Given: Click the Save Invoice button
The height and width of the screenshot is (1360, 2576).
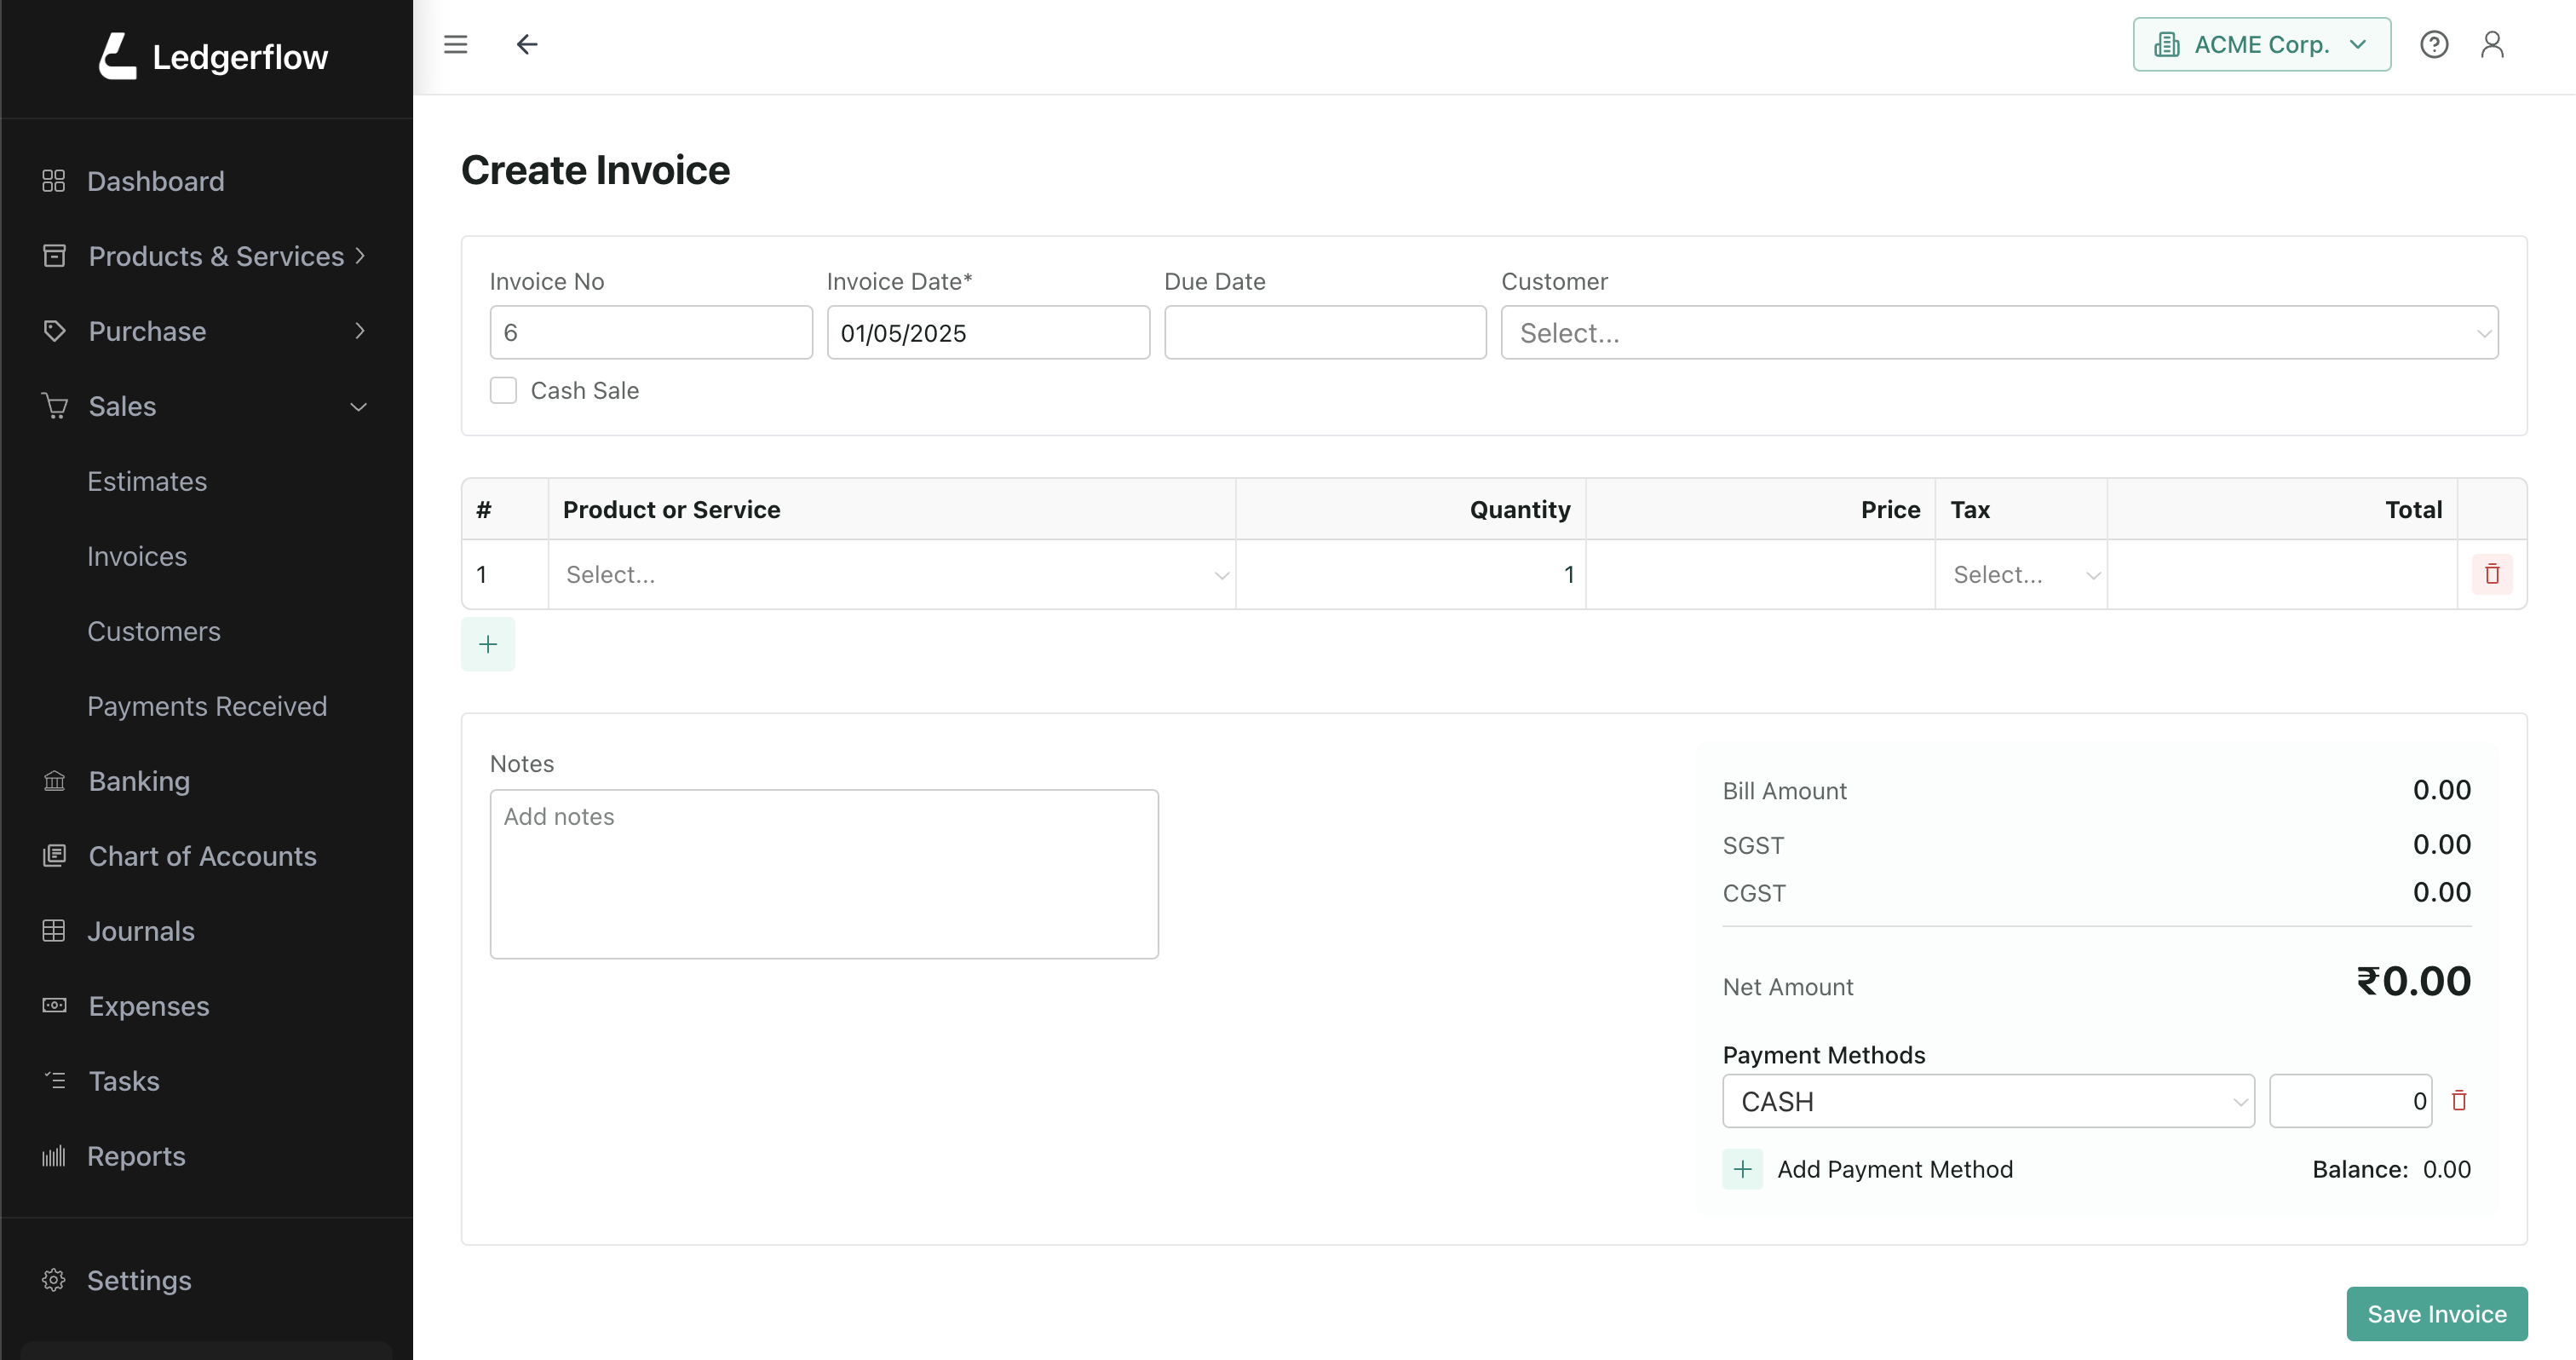Looking at the screenshot, I should 2436,1313.
